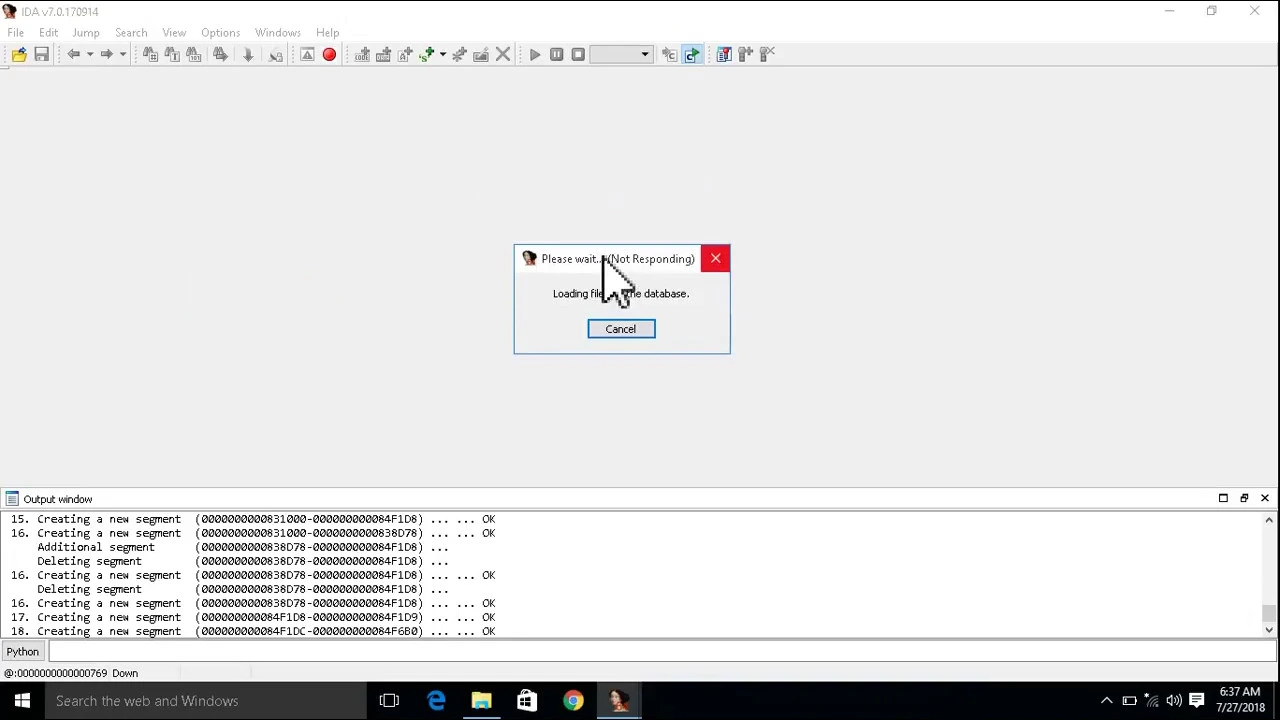Screen dimensions: 1280x720
Task: Open the Edit menu
Action: [x=48, y=33]
